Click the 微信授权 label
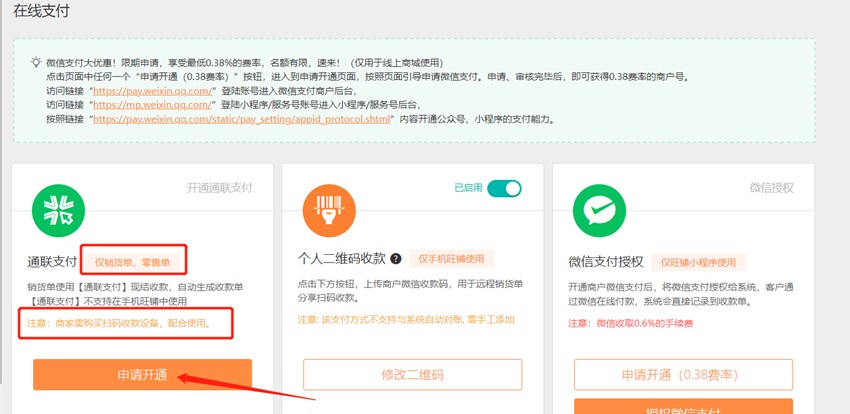Screen dimensions: 850x414 [772, 188]
